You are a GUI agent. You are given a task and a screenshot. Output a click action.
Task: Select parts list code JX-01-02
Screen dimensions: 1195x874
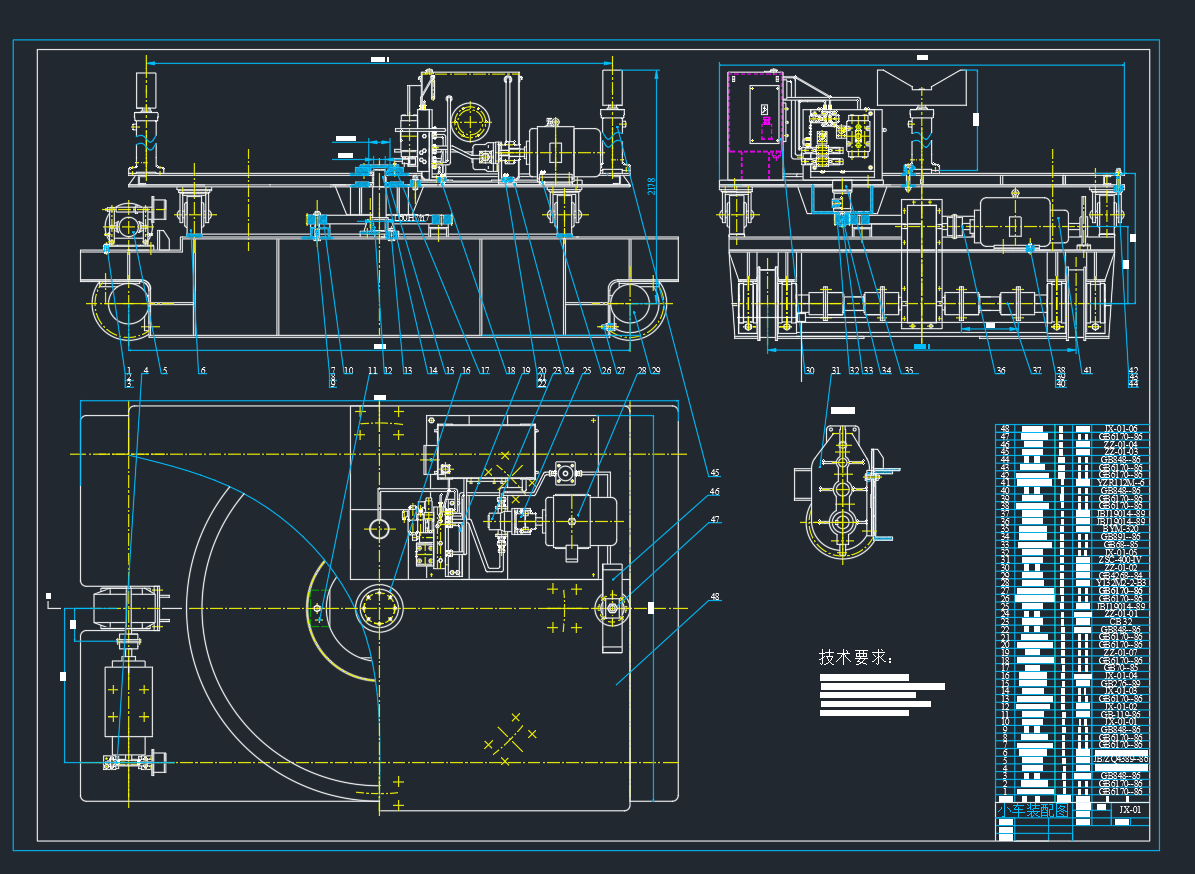(1121, 706)
